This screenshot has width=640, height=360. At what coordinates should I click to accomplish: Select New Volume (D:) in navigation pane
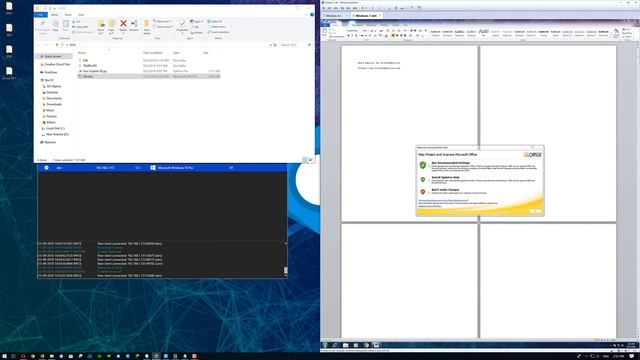pyautogui.click(x=55, y=134)
